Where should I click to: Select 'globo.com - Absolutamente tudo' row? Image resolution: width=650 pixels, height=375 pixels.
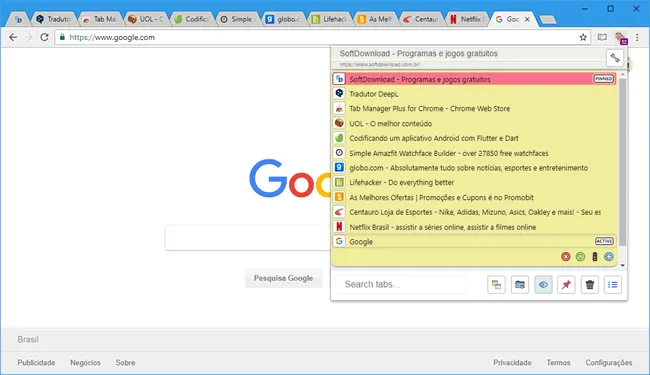pos(474,167)
